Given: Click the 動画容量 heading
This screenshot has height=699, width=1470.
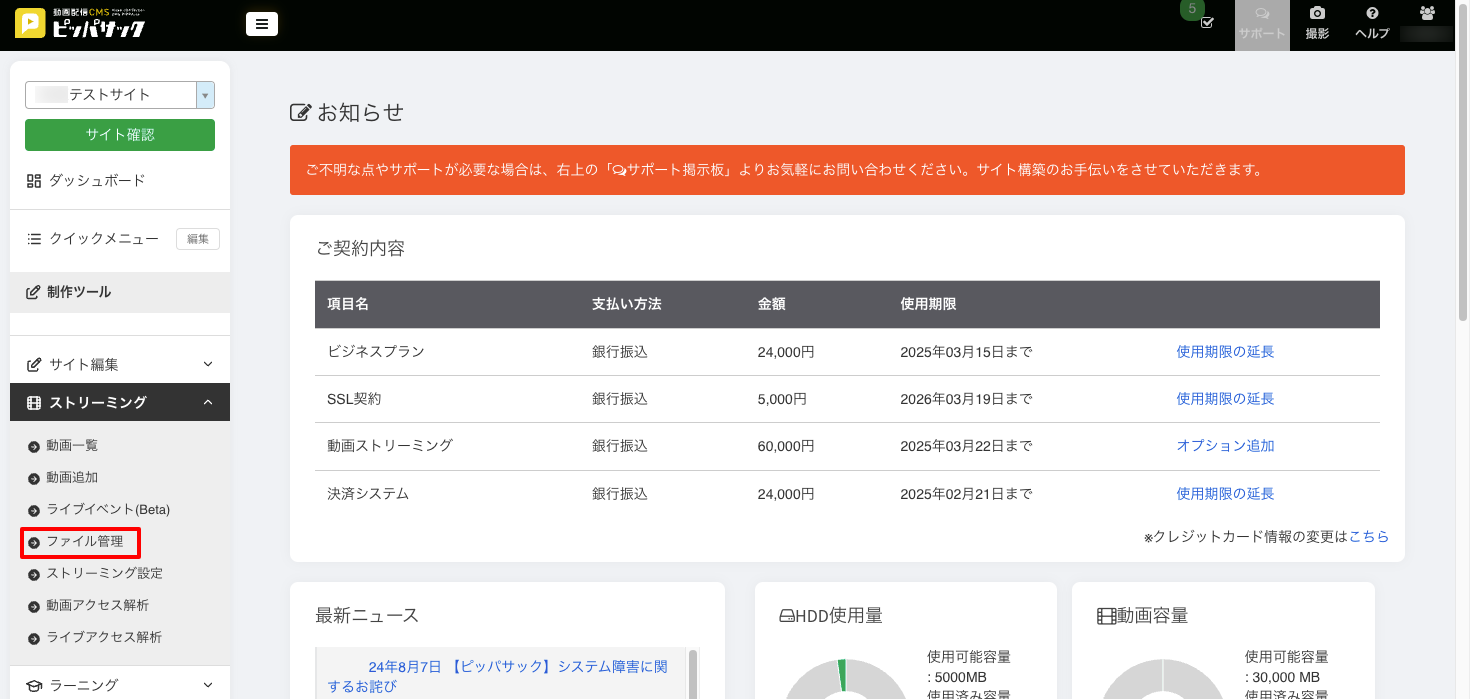Looking at the screenshot, I should [x=1143, y=616].
